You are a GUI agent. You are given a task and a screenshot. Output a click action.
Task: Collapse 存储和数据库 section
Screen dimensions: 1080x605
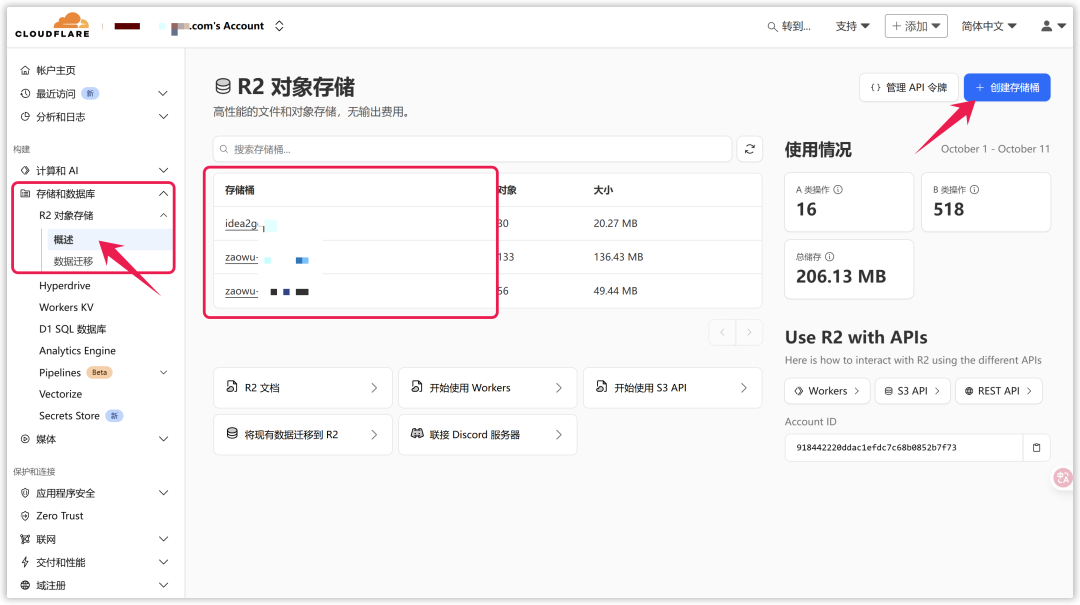coord(163,194)
